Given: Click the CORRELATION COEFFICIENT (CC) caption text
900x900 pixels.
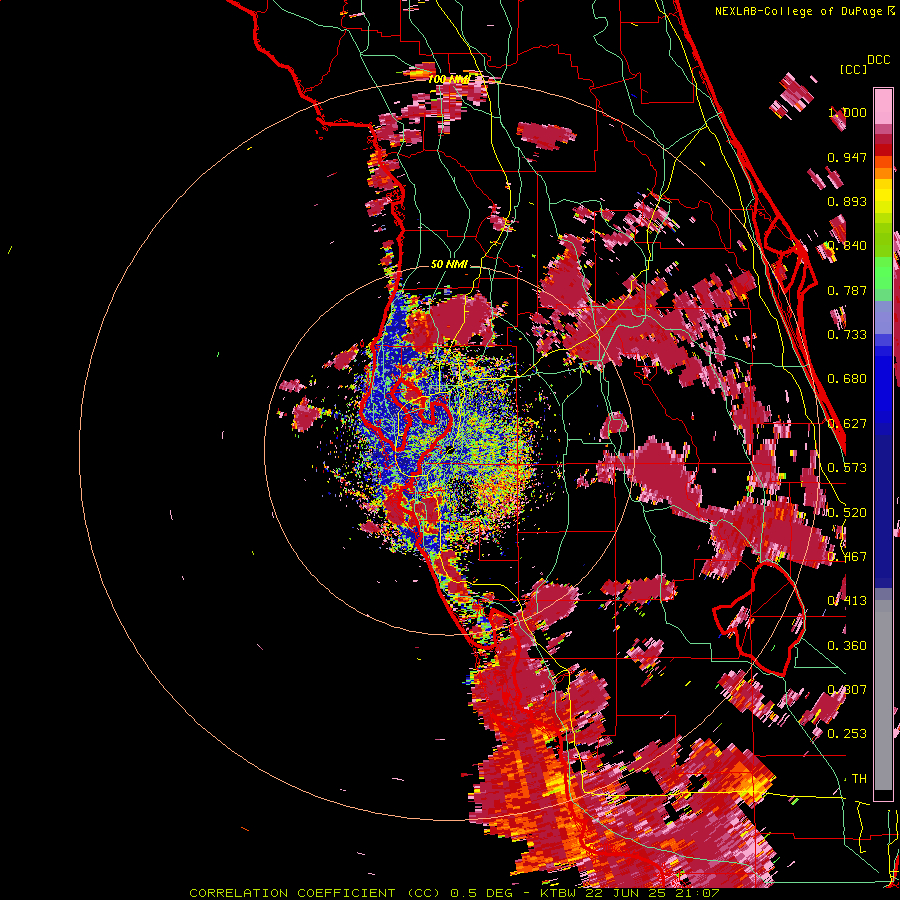Looking at the screenshot, I should (316, 893).
